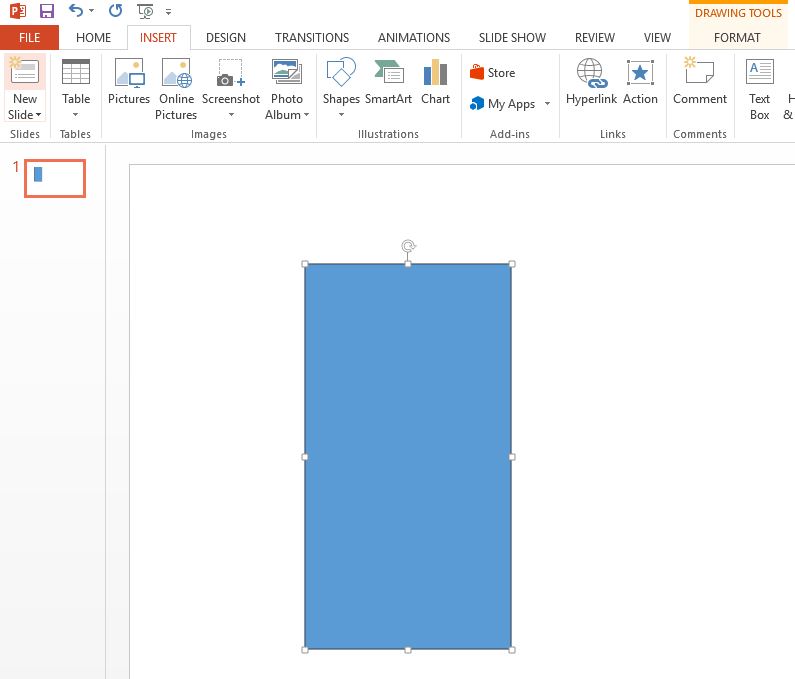Switch to the ANIMATIONS tab
This screenshot has height=679, width=795.
(x=414, y=38)
